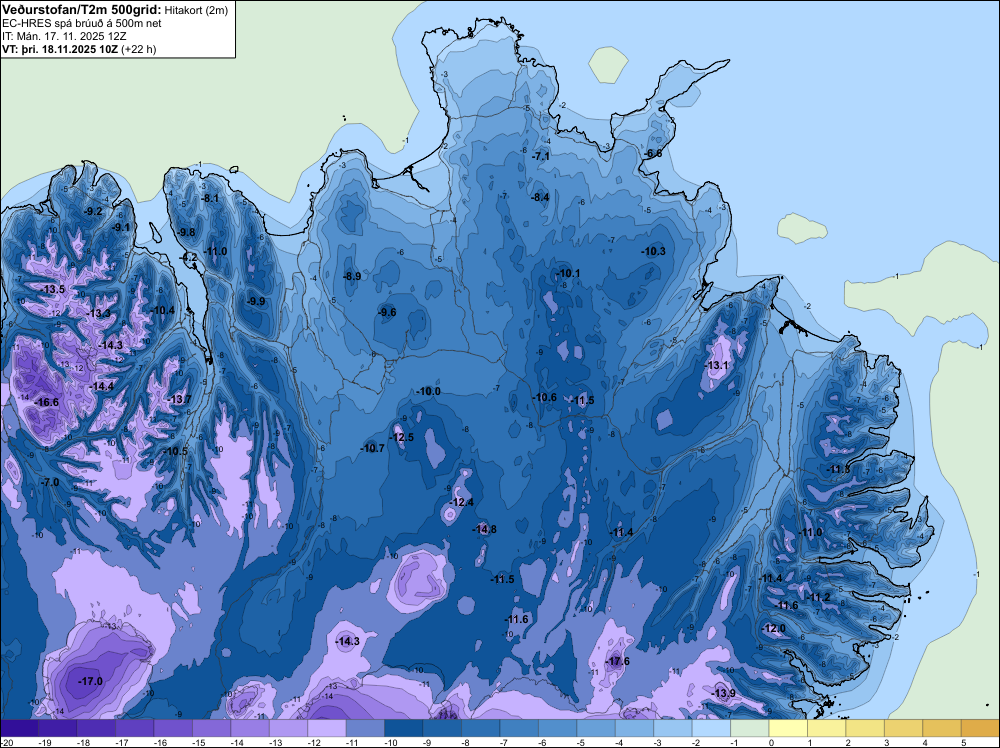Click the legend scale label -3
Viewport: 1000px width, 748px height.
(x=659, y=742)
